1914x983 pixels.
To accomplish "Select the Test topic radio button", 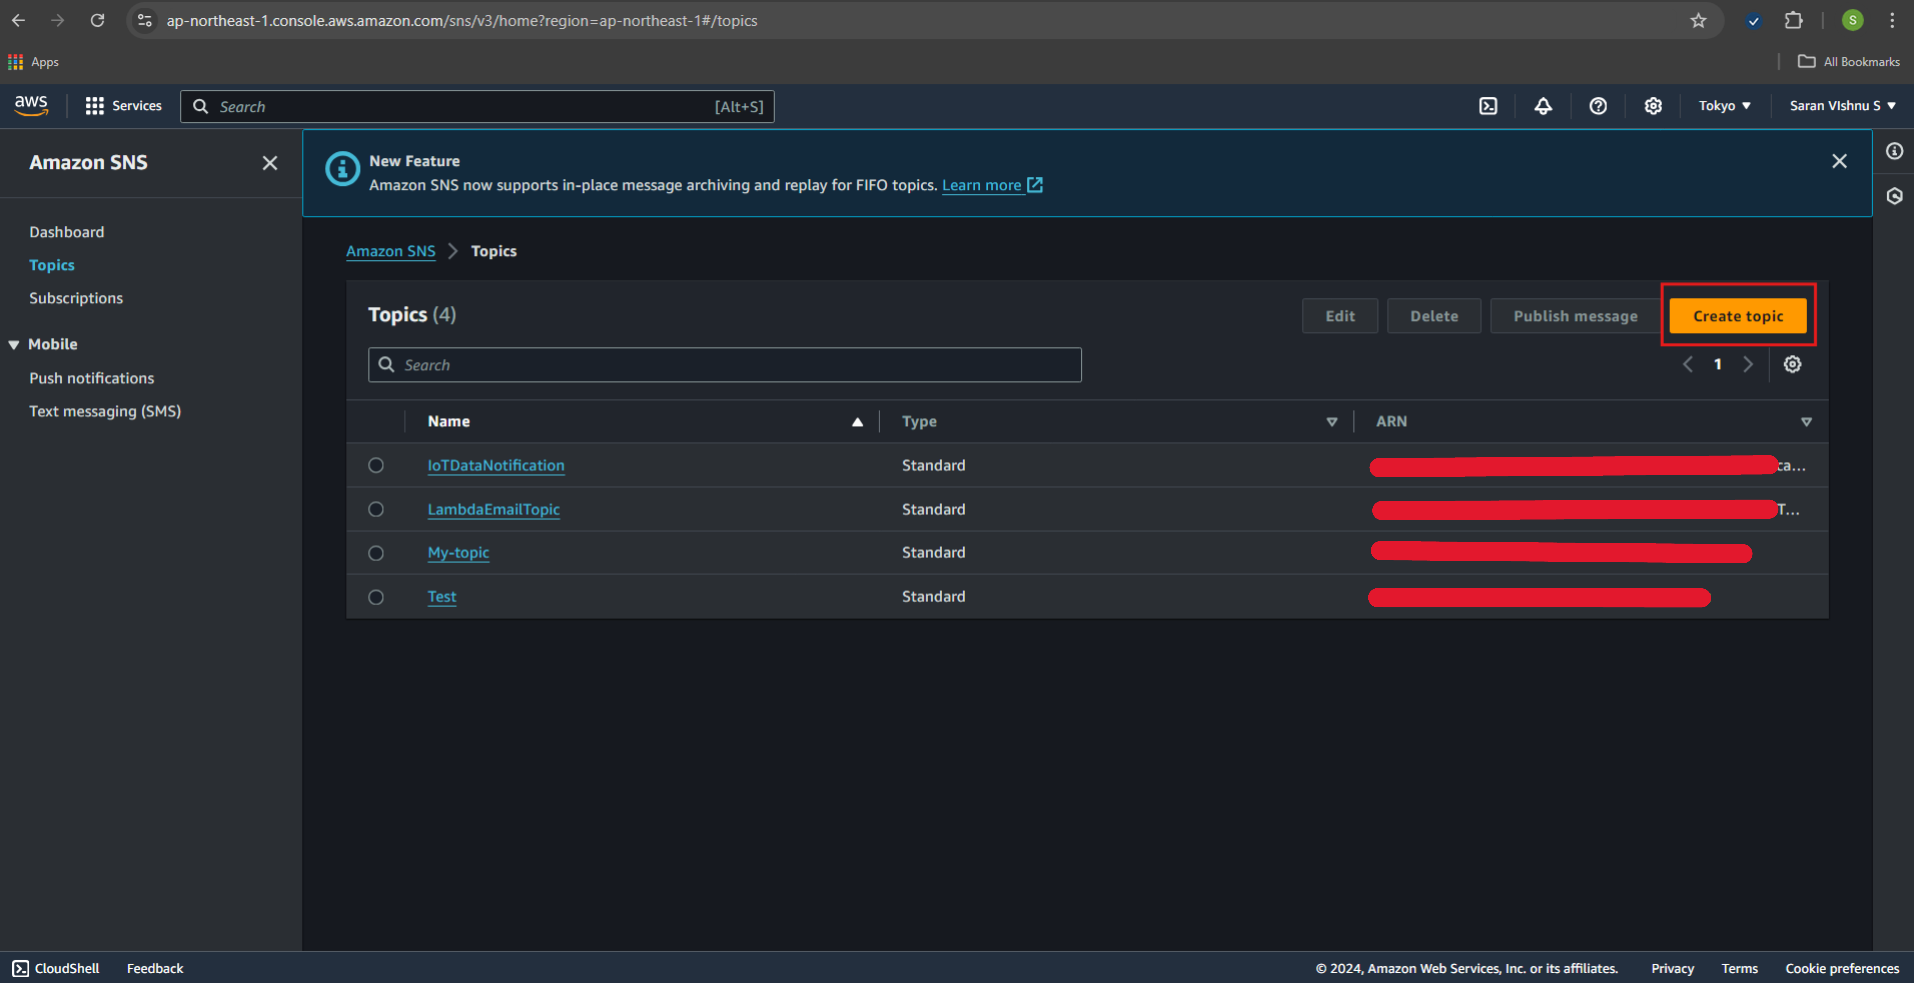I will [376, 597].
